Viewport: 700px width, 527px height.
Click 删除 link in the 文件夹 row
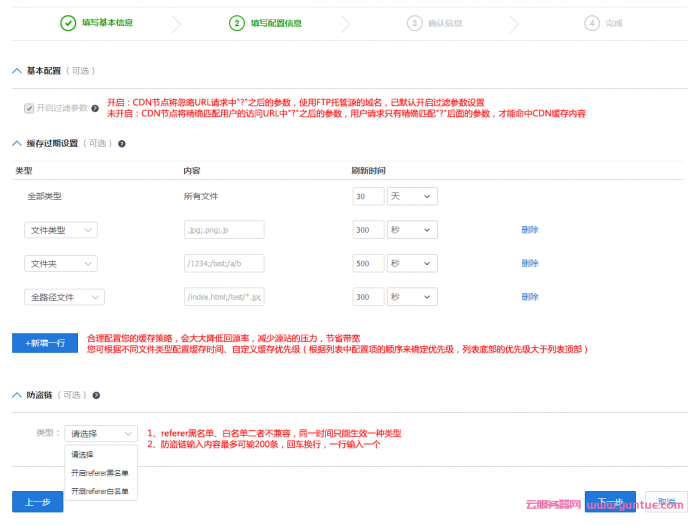coord(530,263)
